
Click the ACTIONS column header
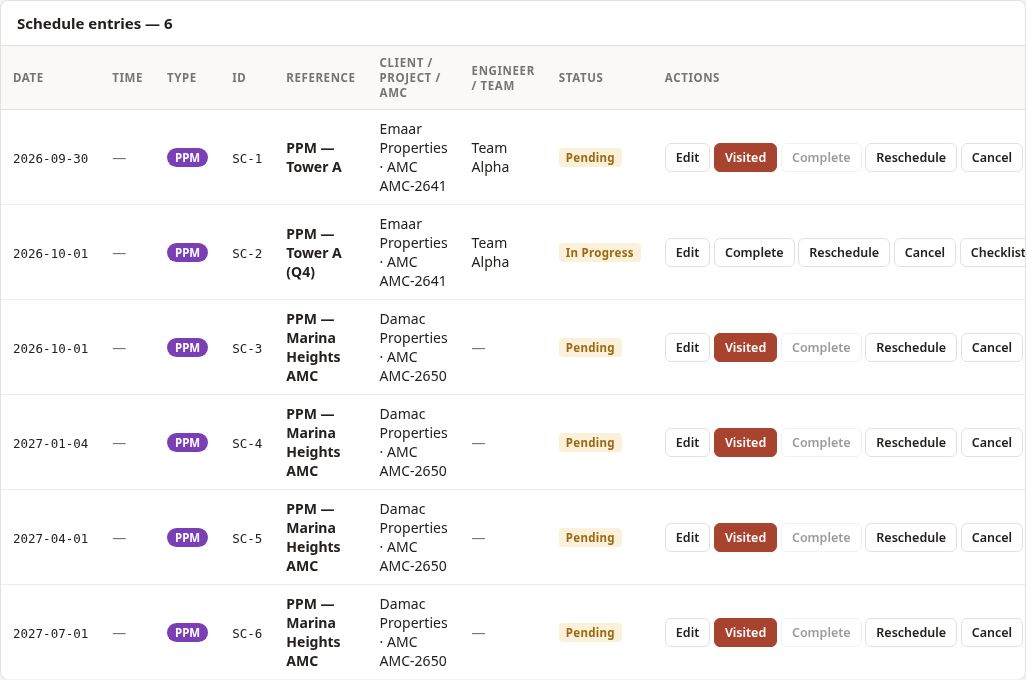[x=692, y=78]
